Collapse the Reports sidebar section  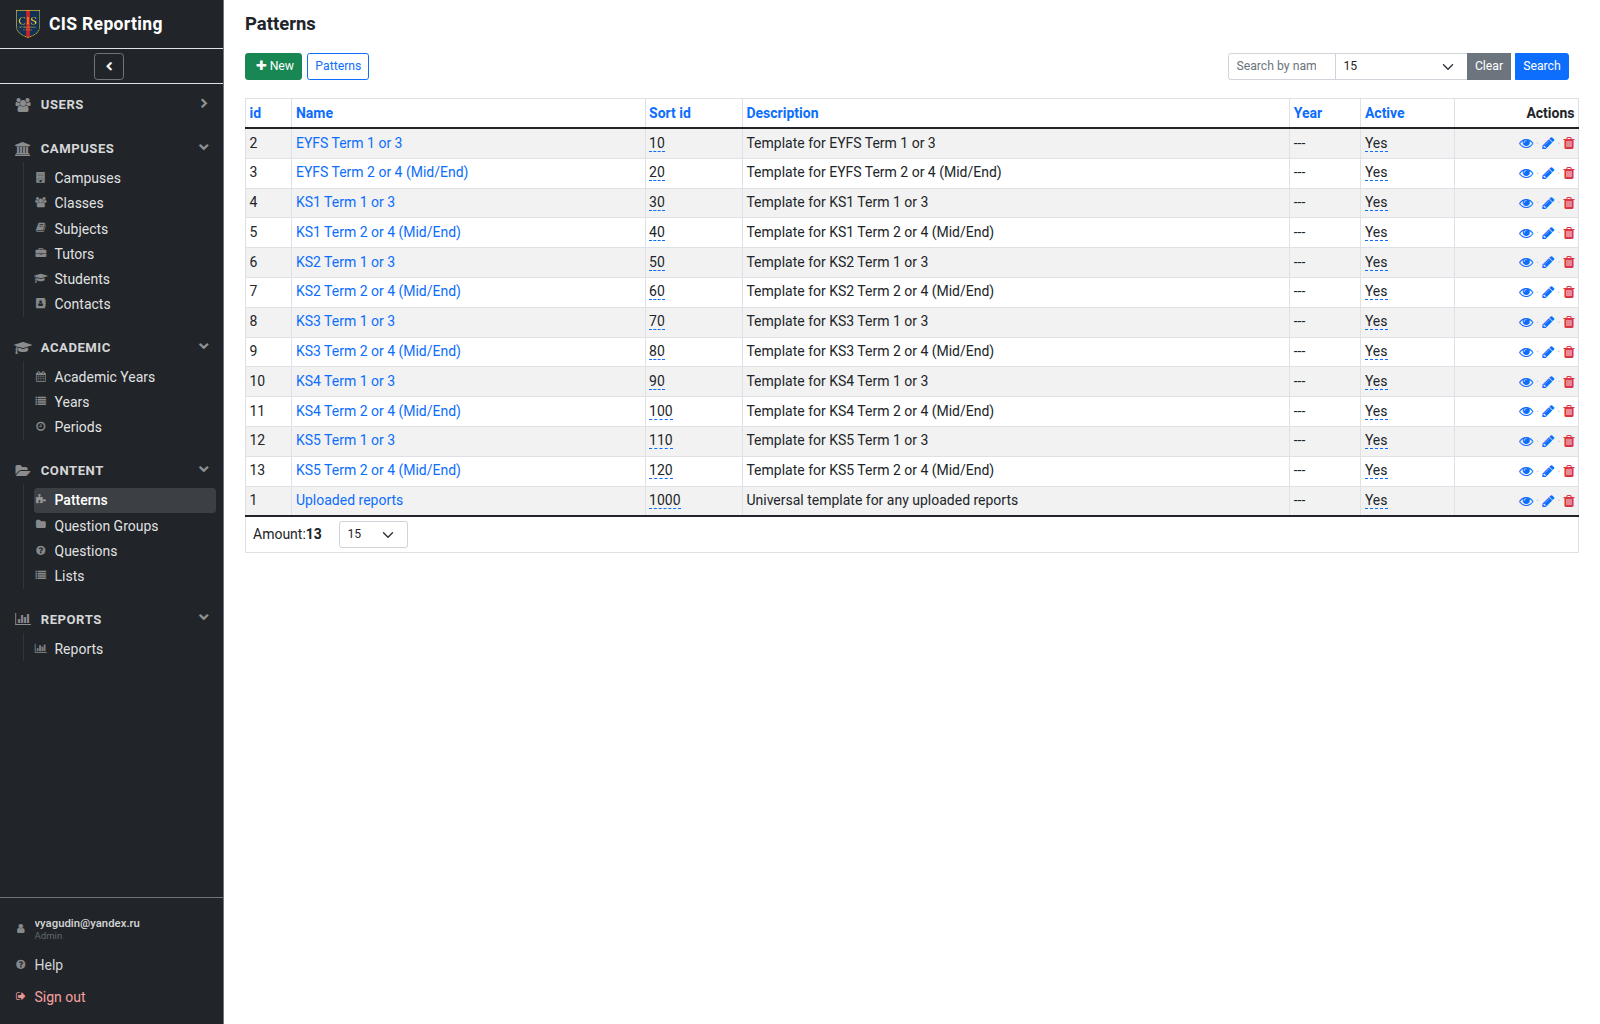click(204, 618)
